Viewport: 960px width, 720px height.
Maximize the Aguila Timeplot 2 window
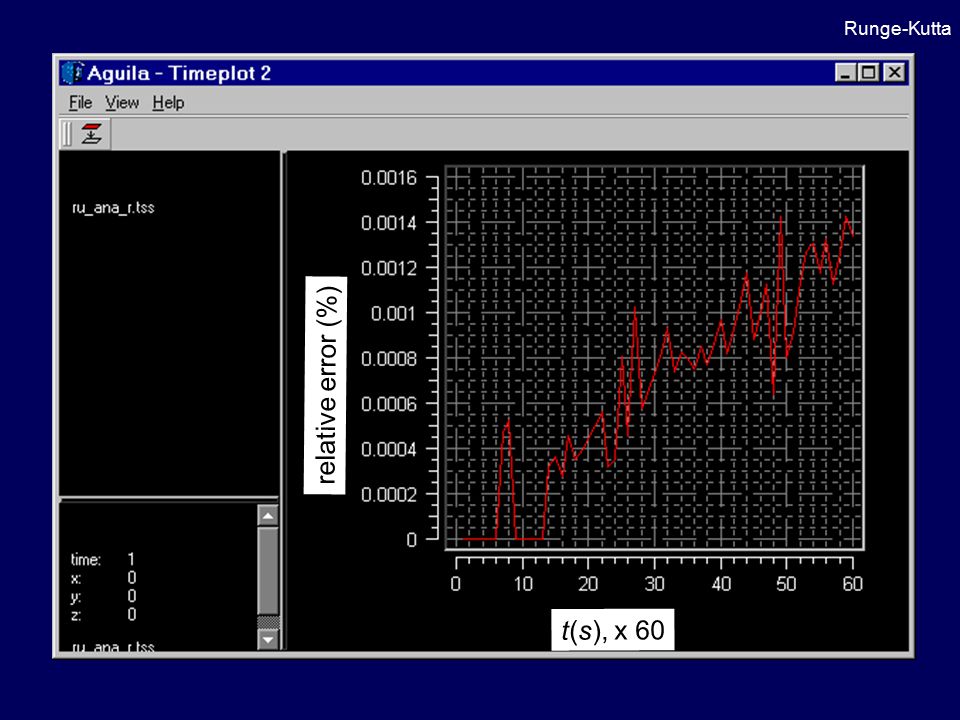[868, 73]
